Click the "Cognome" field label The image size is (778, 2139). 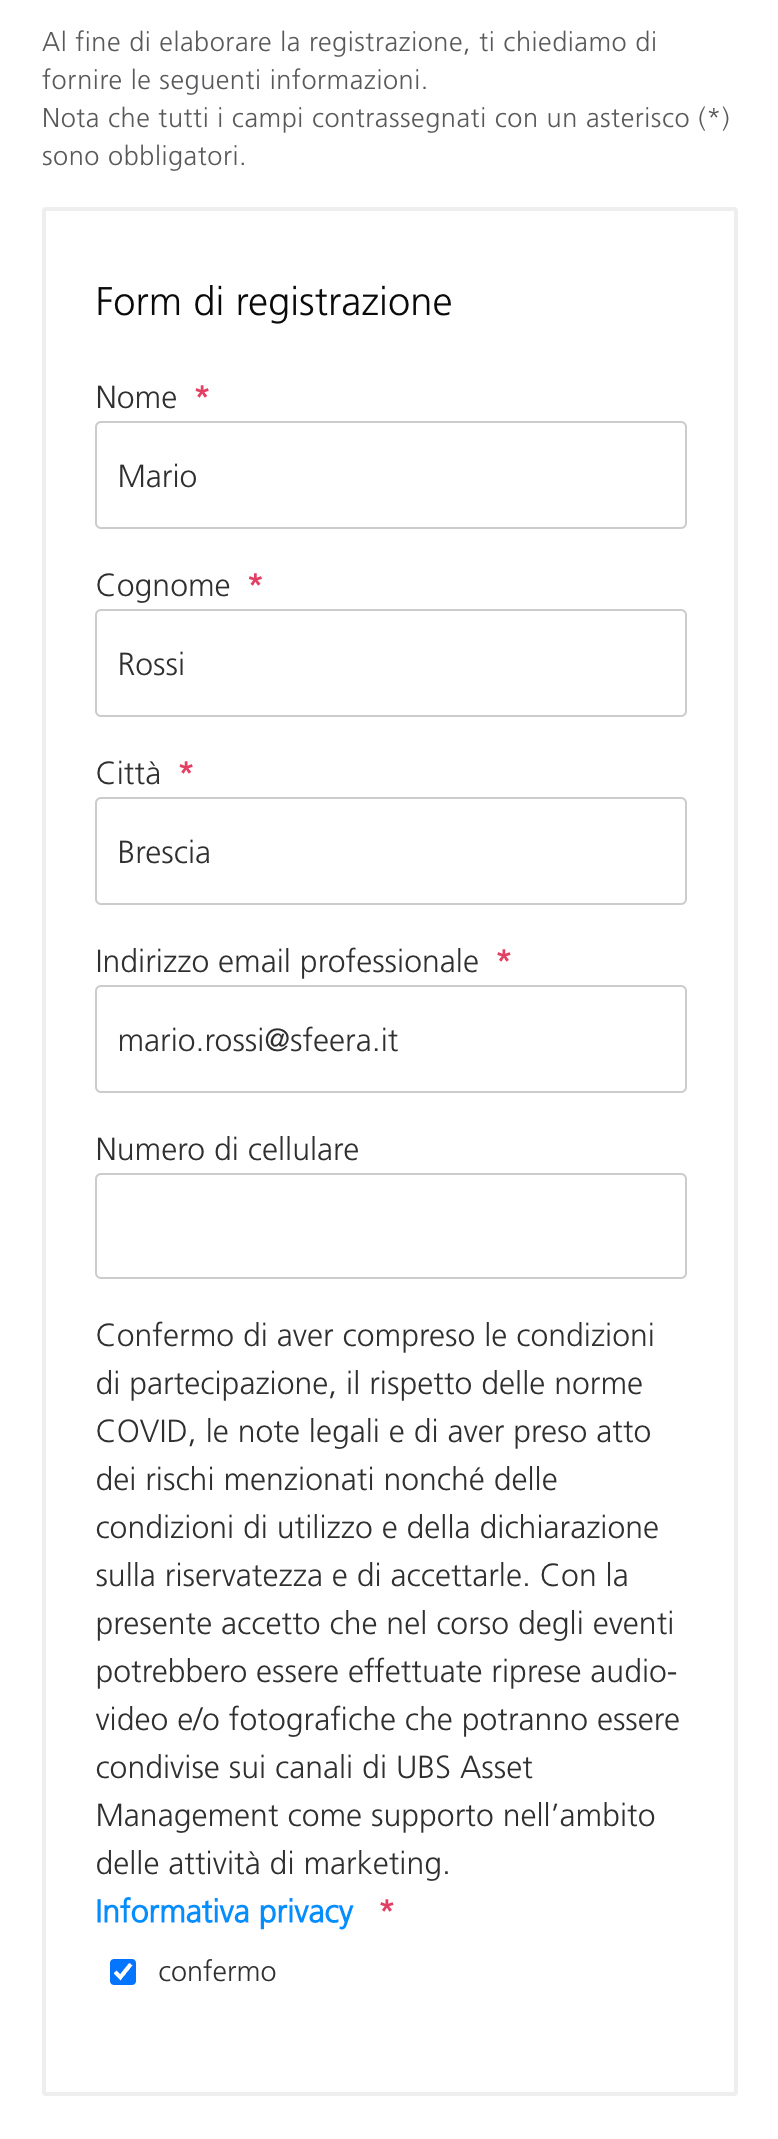tap(163, 585)
